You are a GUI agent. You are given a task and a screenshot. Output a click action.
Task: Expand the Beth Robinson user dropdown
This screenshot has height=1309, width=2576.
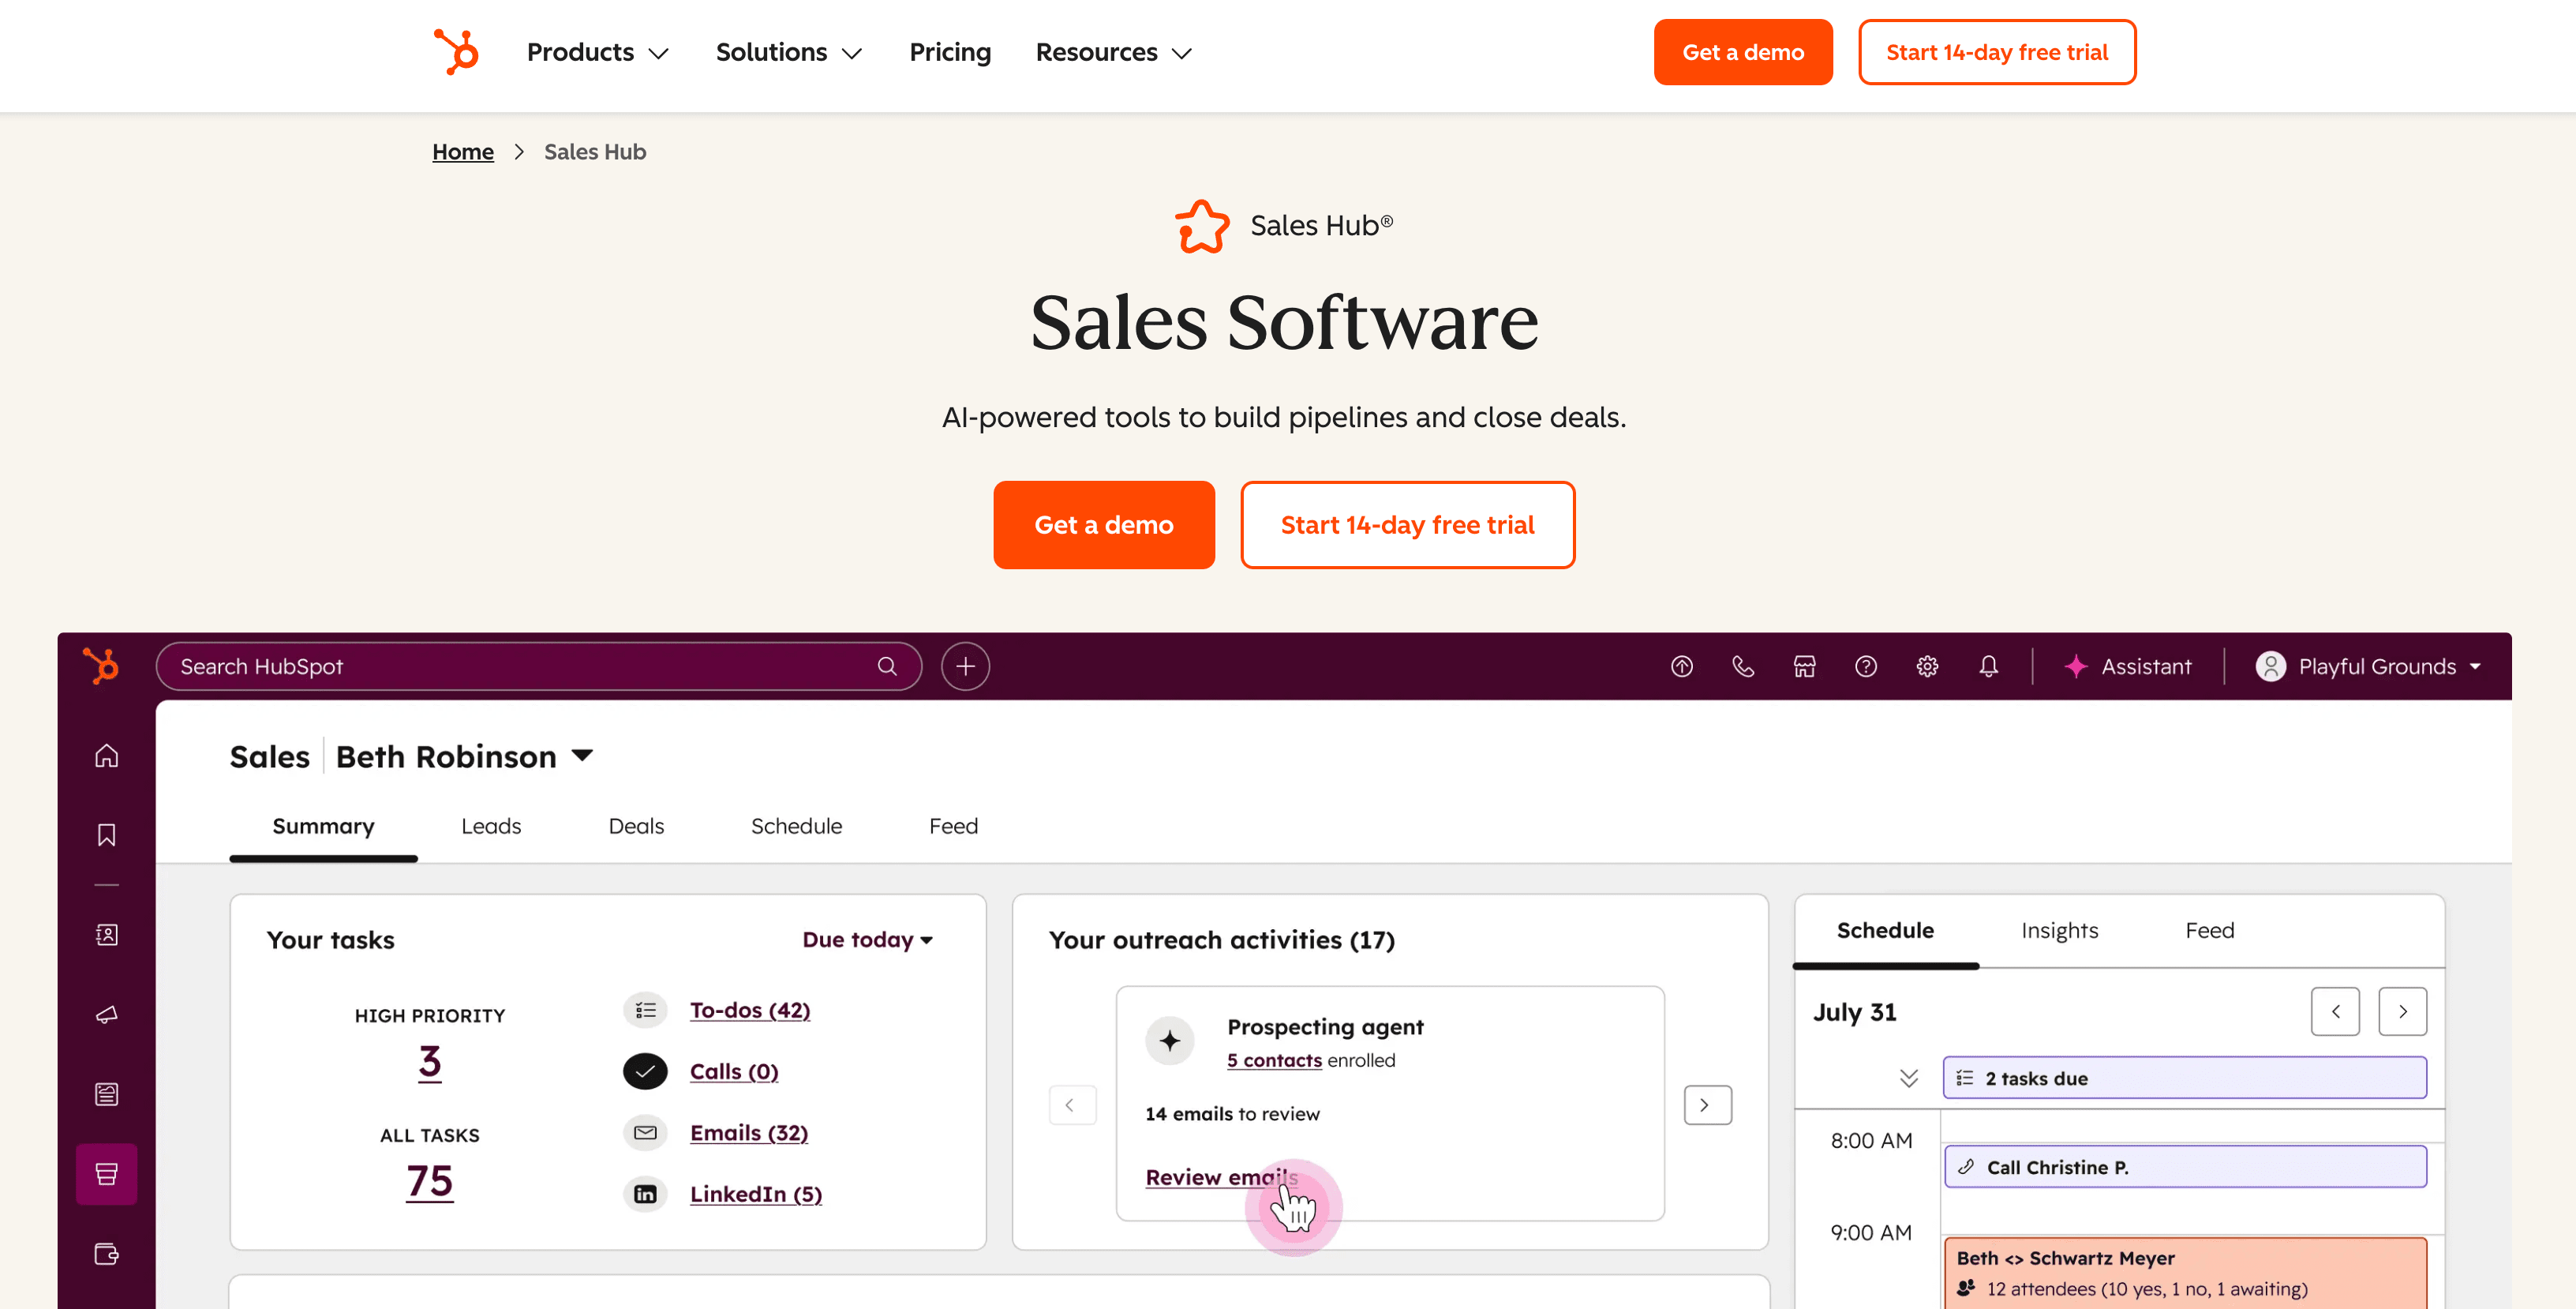coord(582,755)
